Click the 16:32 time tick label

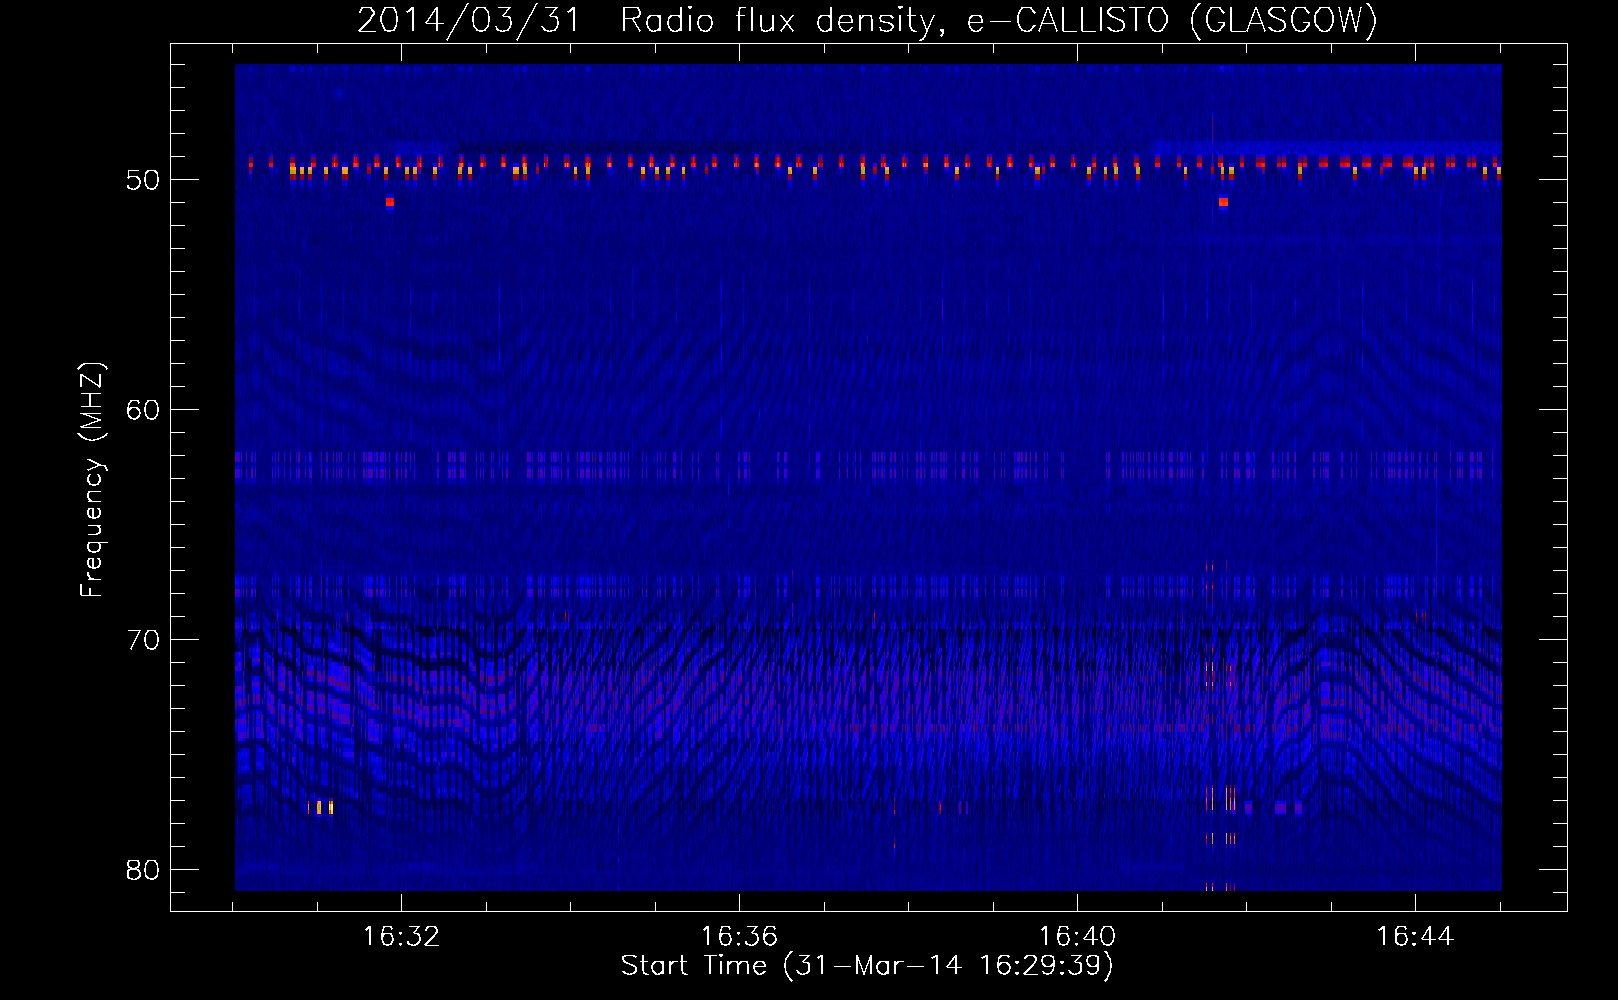pos(401,937)
